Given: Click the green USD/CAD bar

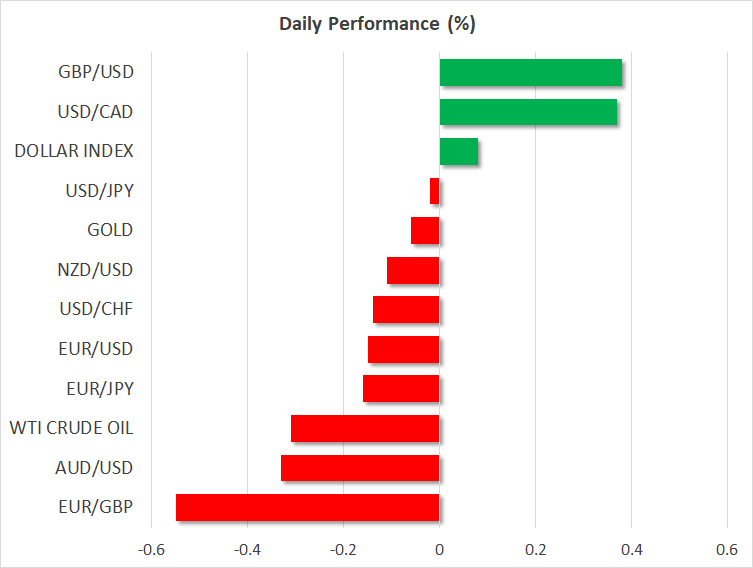Looking at the screenshot, I should click(528, 112).
